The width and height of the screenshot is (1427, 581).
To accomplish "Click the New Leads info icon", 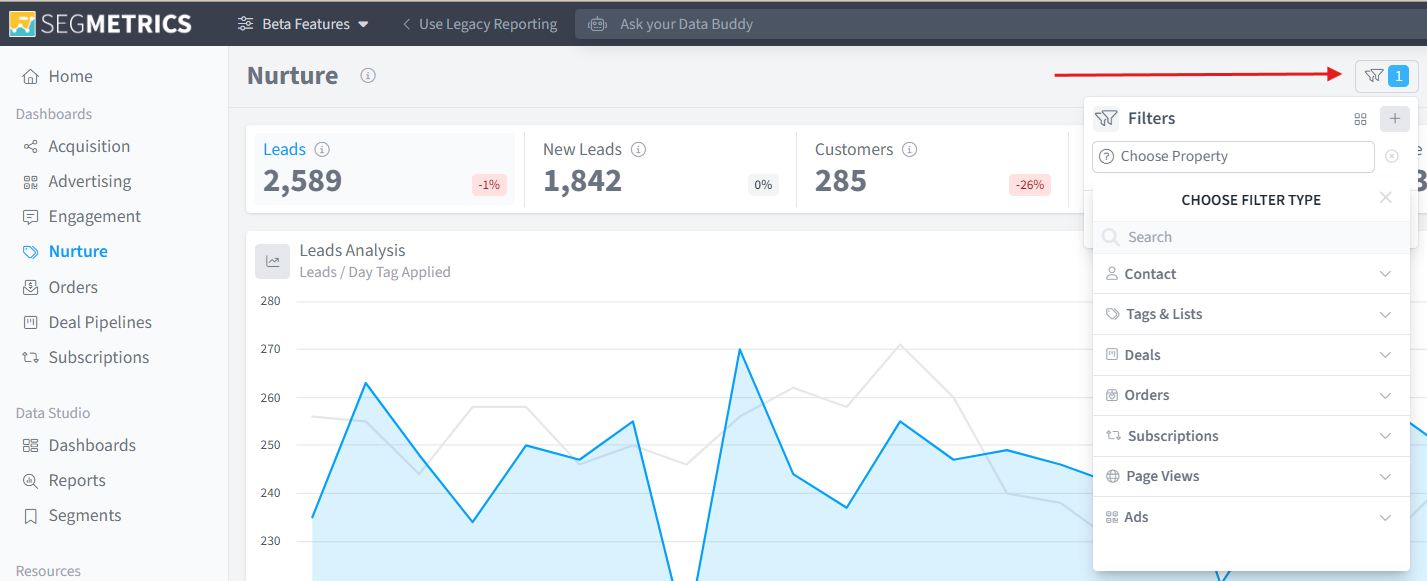I will pos(638,149).
